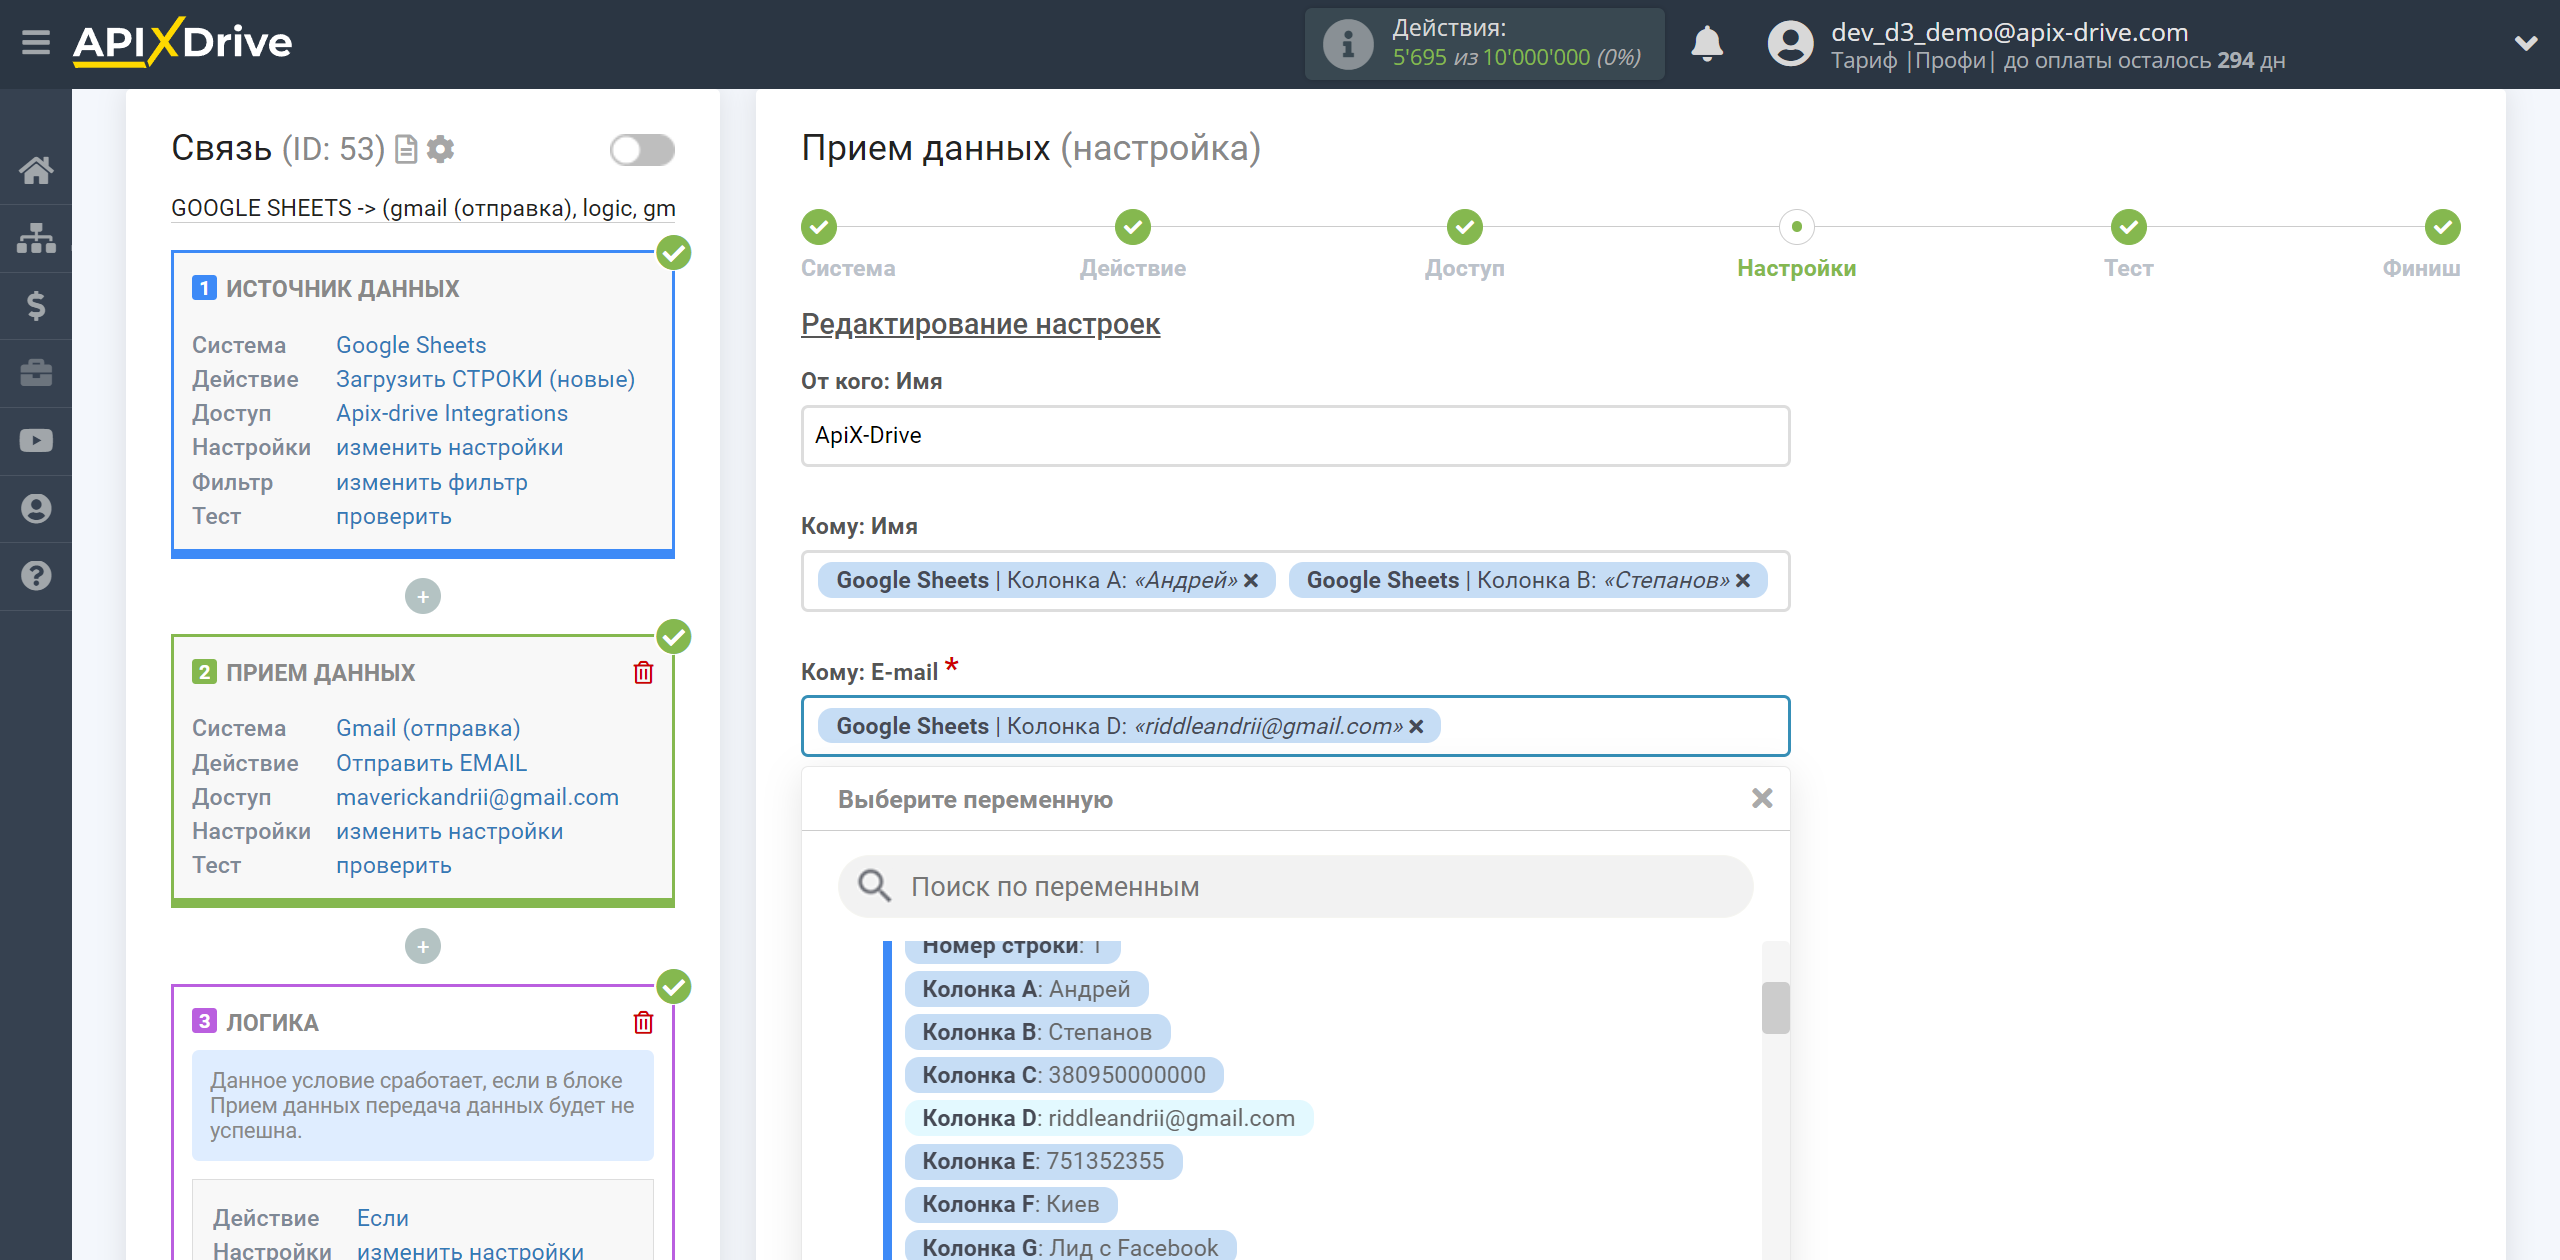
Task: Toggle the connection on/off switch
Action: 642,150
